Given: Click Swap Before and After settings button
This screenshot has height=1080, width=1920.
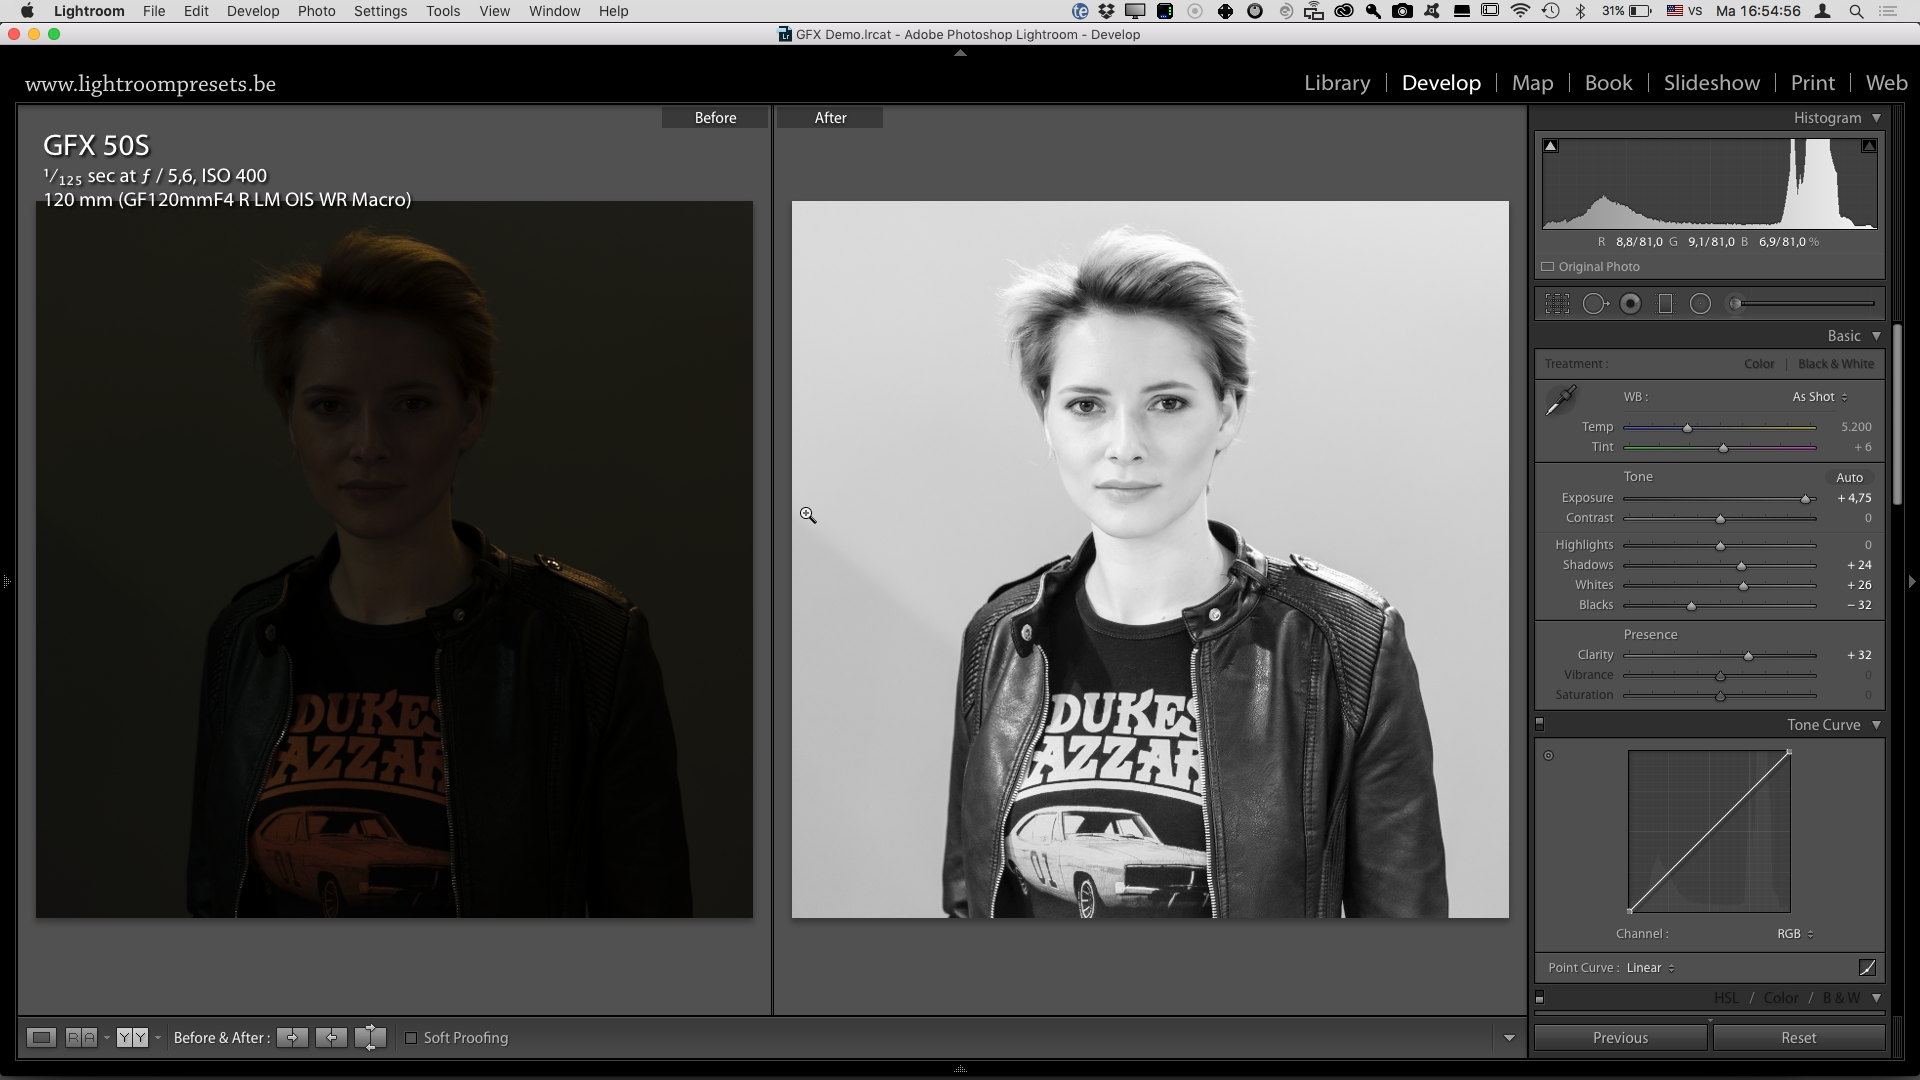Looking at the screenshot, I should [x=370, y=1038].
